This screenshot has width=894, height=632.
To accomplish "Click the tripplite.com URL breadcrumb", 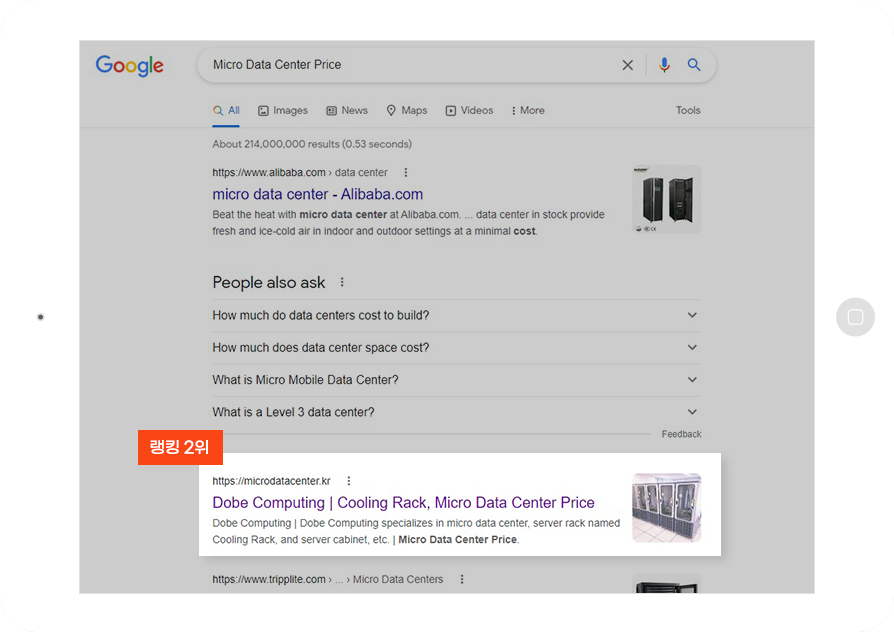I will pyautogui.click(x=328, y=580).
